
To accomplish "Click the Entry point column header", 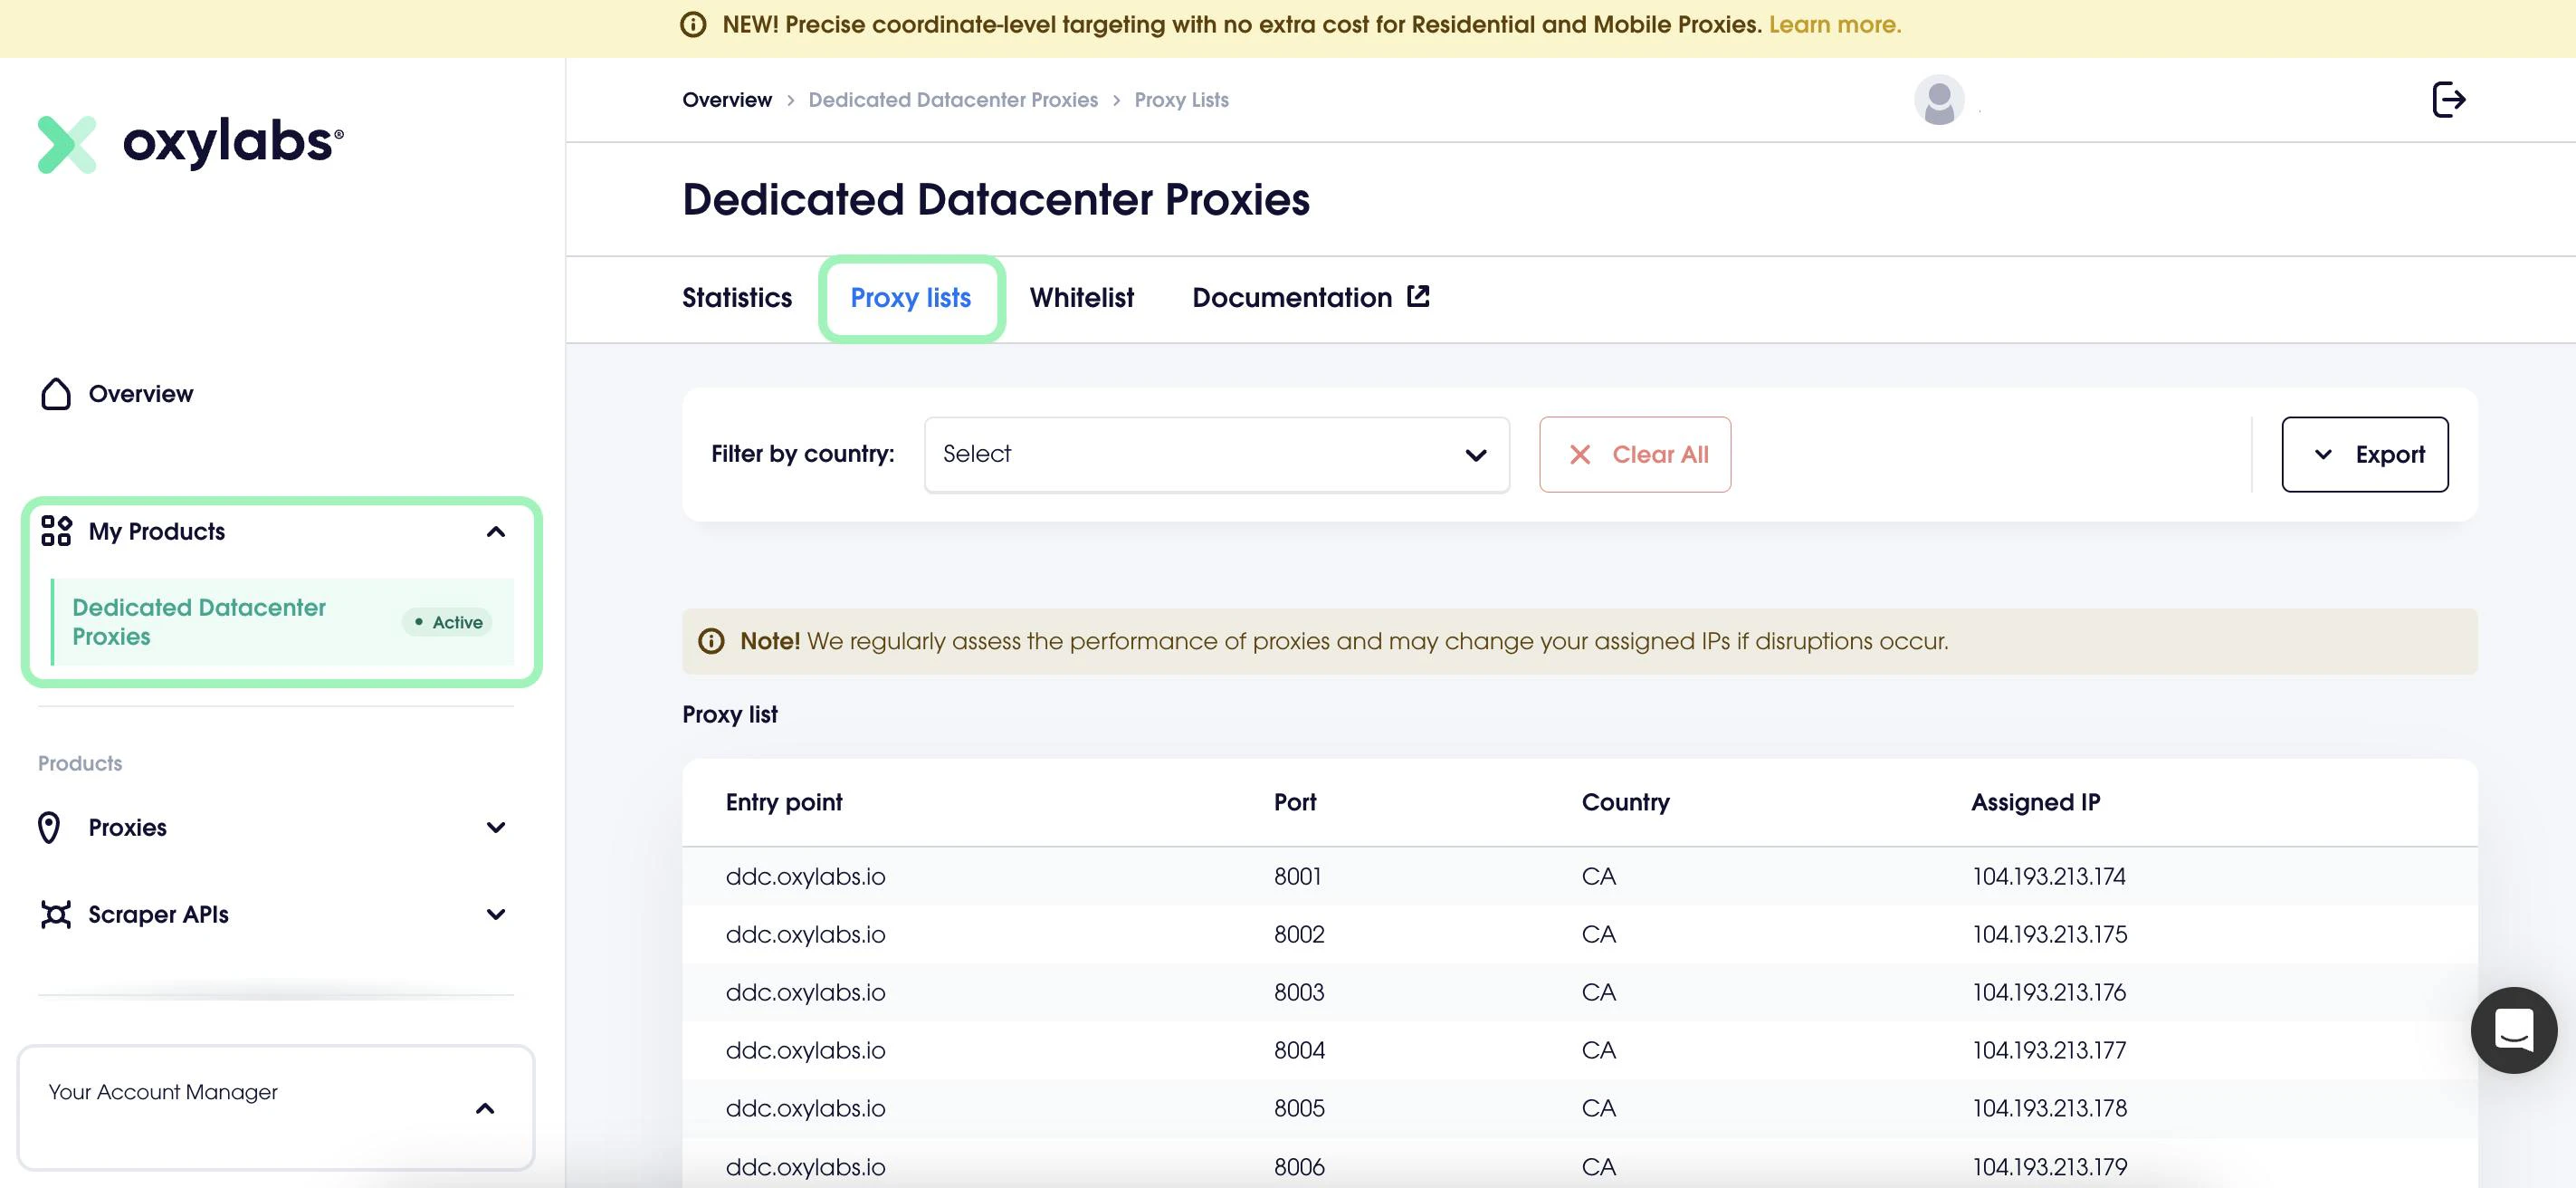I will pos(784,802).
